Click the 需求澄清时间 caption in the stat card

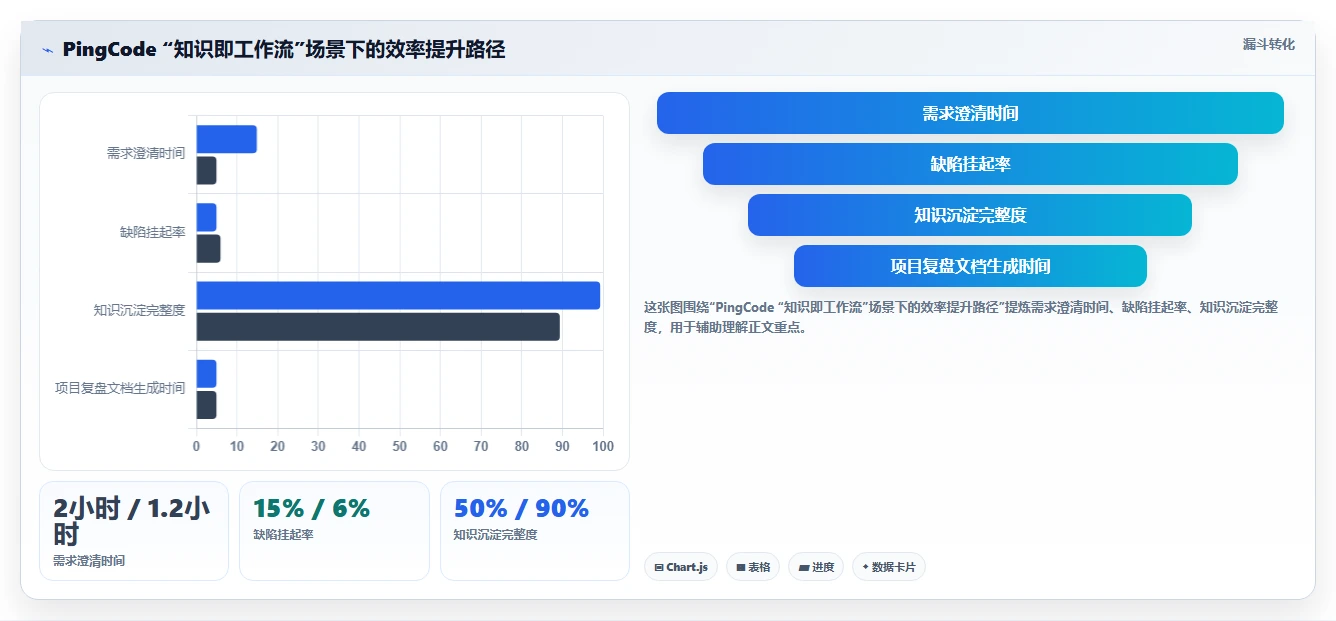[x=89, y=561]
